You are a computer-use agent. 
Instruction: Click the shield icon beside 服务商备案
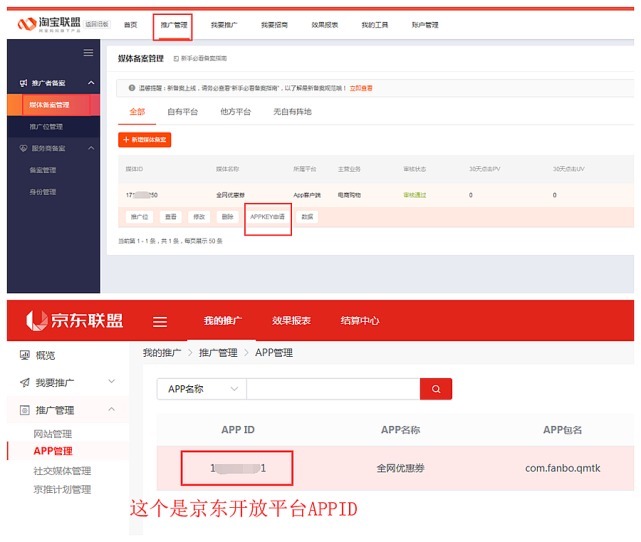24,148
